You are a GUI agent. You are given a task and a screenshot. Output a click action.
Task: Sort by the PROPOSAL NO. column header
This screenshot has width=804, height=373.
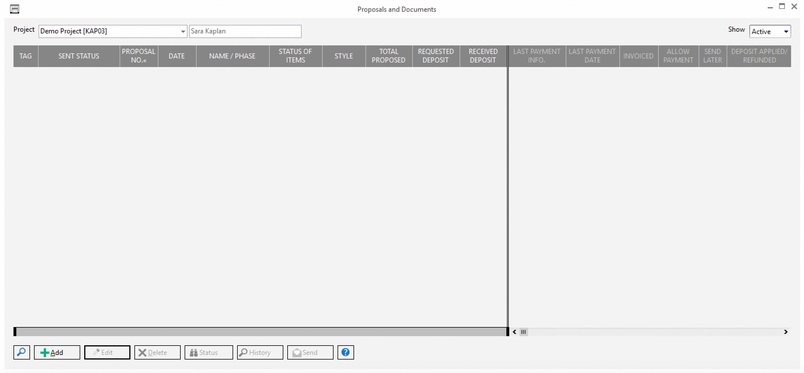[138, 56]
